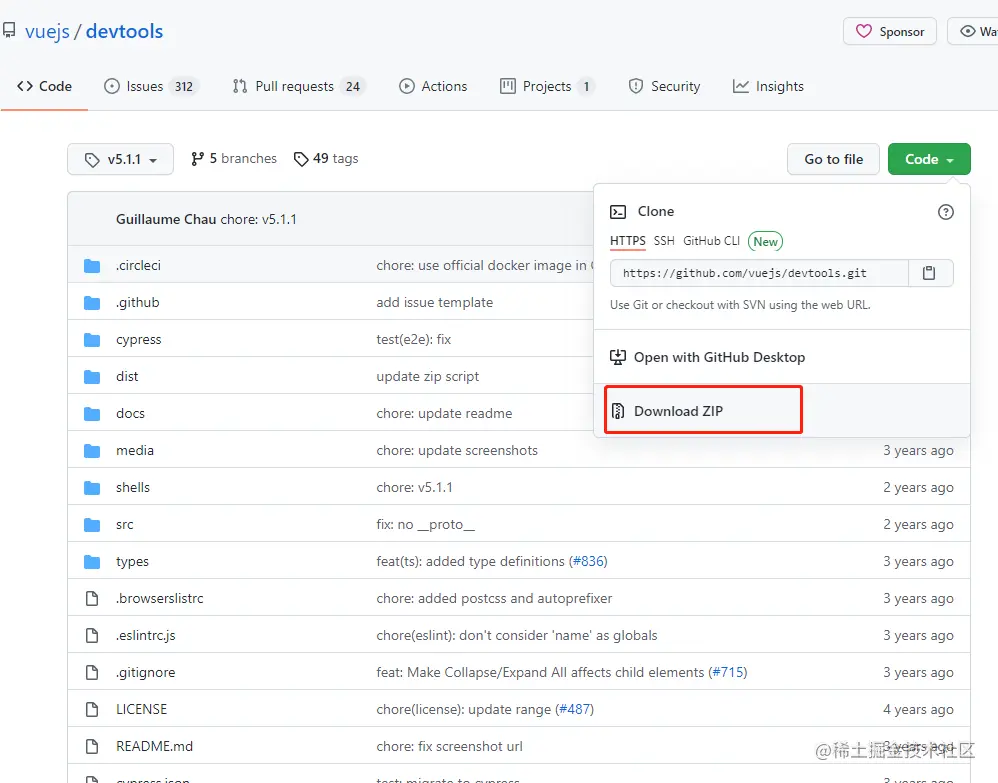The width and height of the screenshot is (998, 783).
Task: Click the zip file icon beside Download ZIP
Action: [618, 411]
